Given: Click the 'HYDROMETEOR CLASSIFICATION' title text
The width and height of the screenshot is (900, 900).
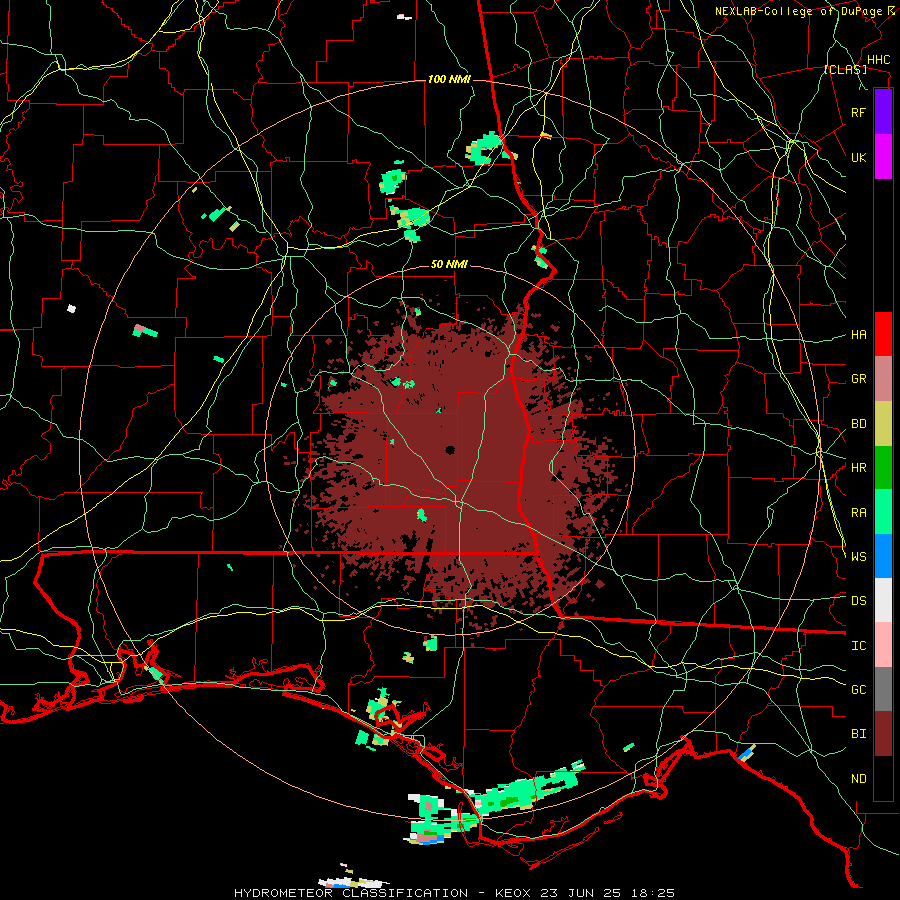Looking at the screenshot, I should coord(351,893).
